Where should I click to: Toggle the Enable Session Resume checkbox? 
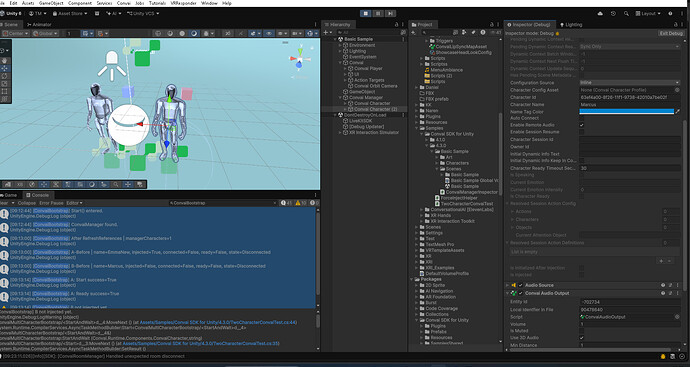tap(582, 132)
